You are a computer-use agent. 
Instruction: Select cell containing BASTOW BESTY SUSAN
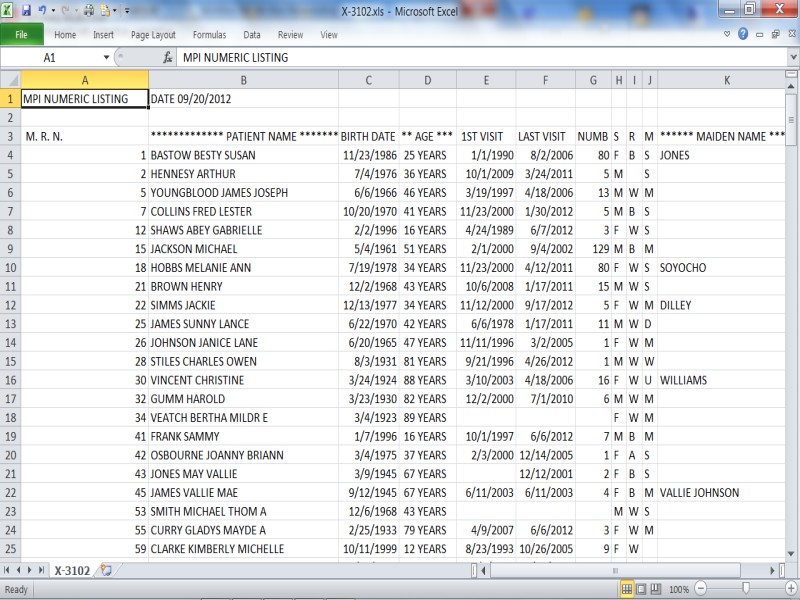pyautogui.click(x=243, y=155)
